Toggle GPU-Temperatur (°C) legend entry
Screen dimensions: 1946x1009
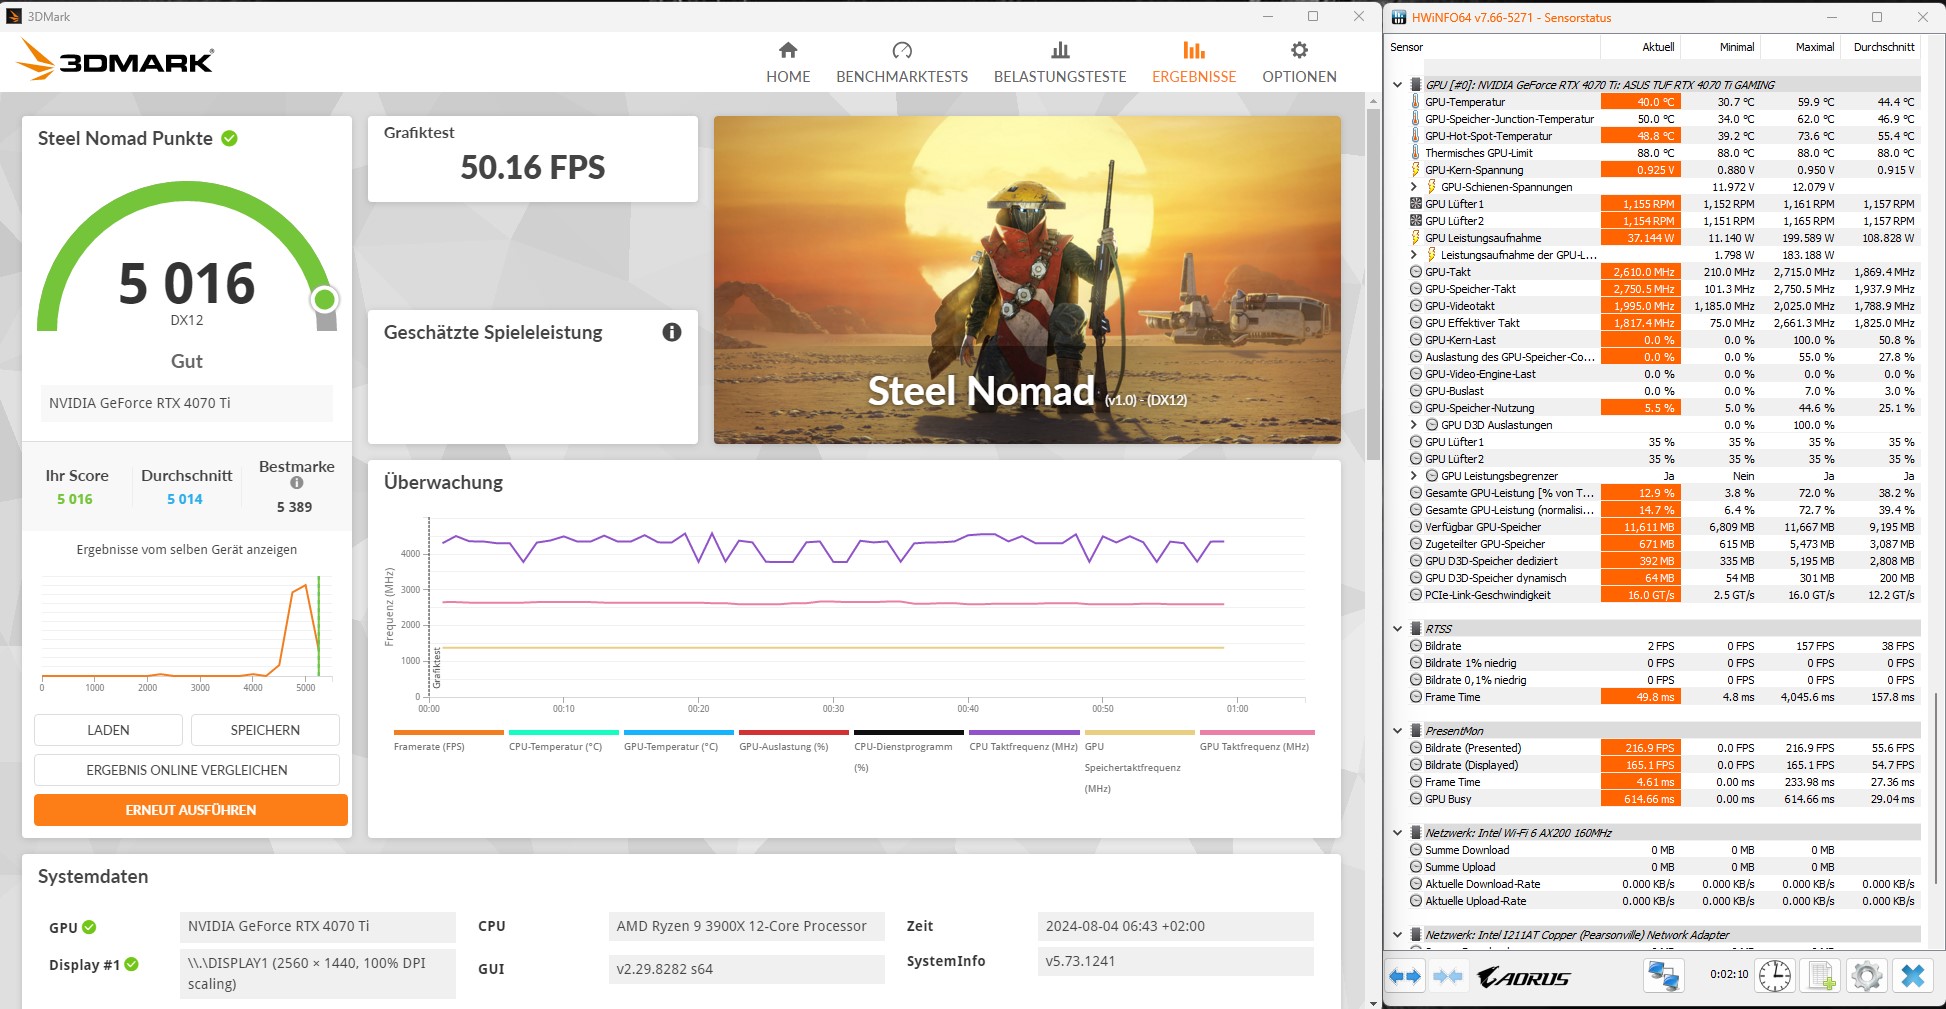point(678,740)
